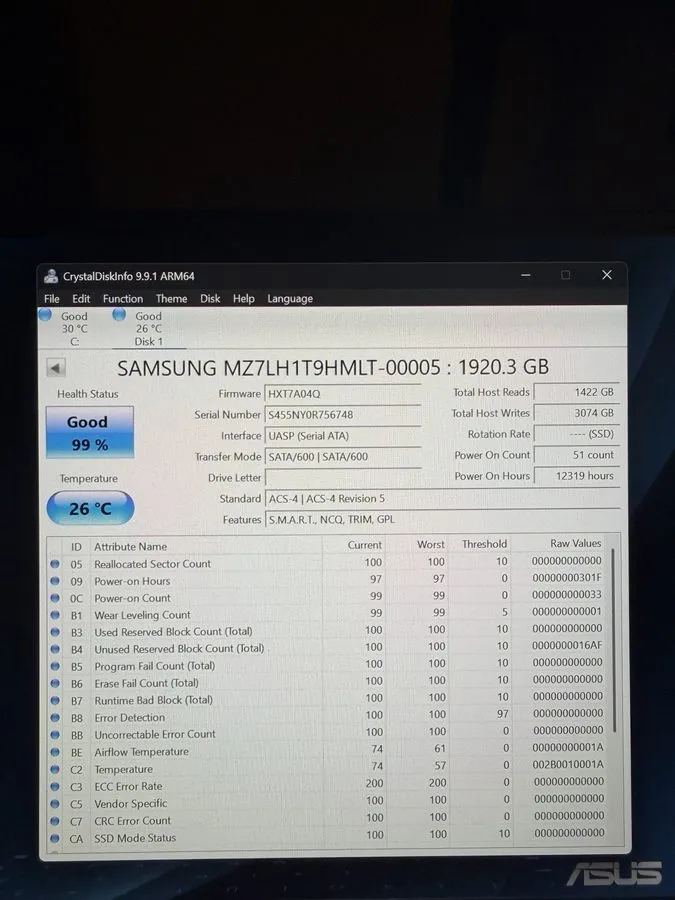Viewport: 675px width, 900px height.
Task: Click status dot for Wear Leveling Count
Action: point(55,615)
